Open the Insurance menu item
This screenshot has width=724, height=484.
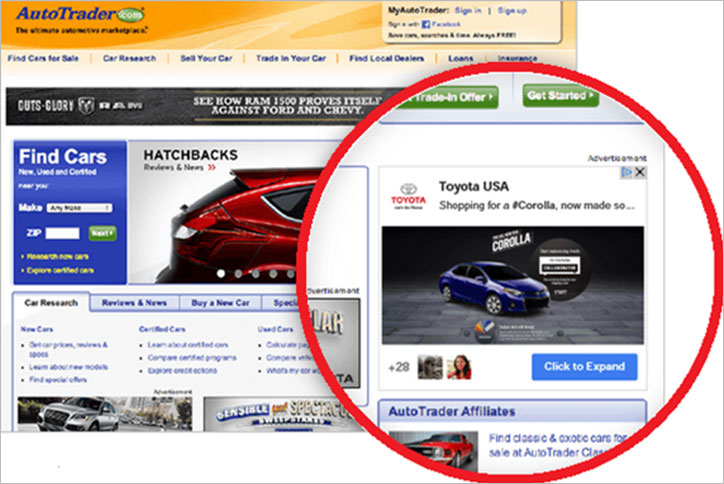tap(517, 58)
